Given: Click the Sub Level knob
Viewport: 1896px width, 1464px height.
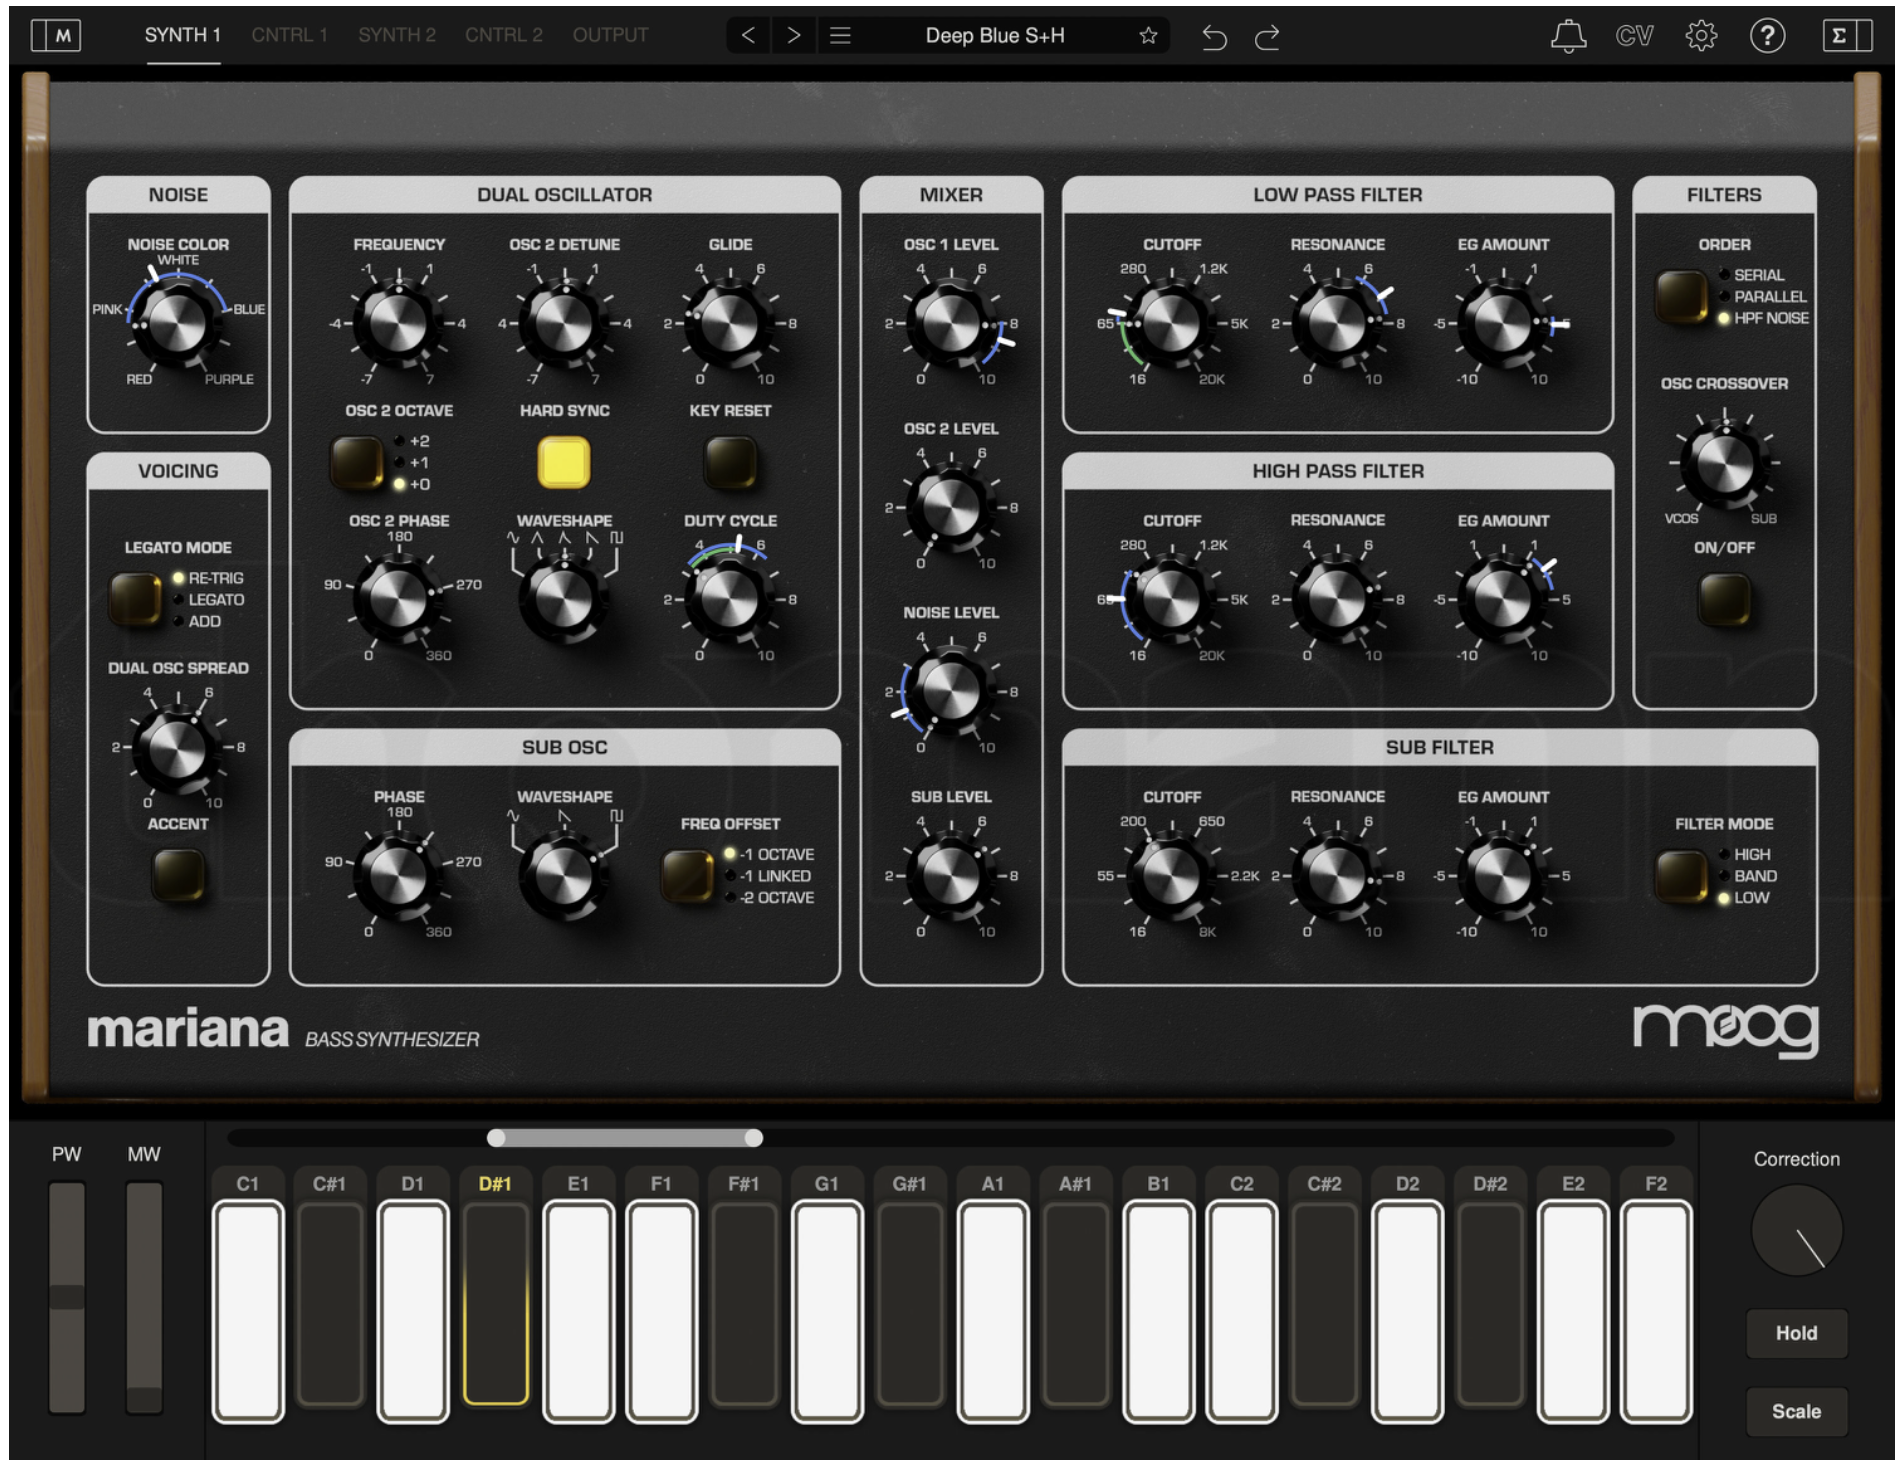Looking at the screenshot, I should (951, 875).
